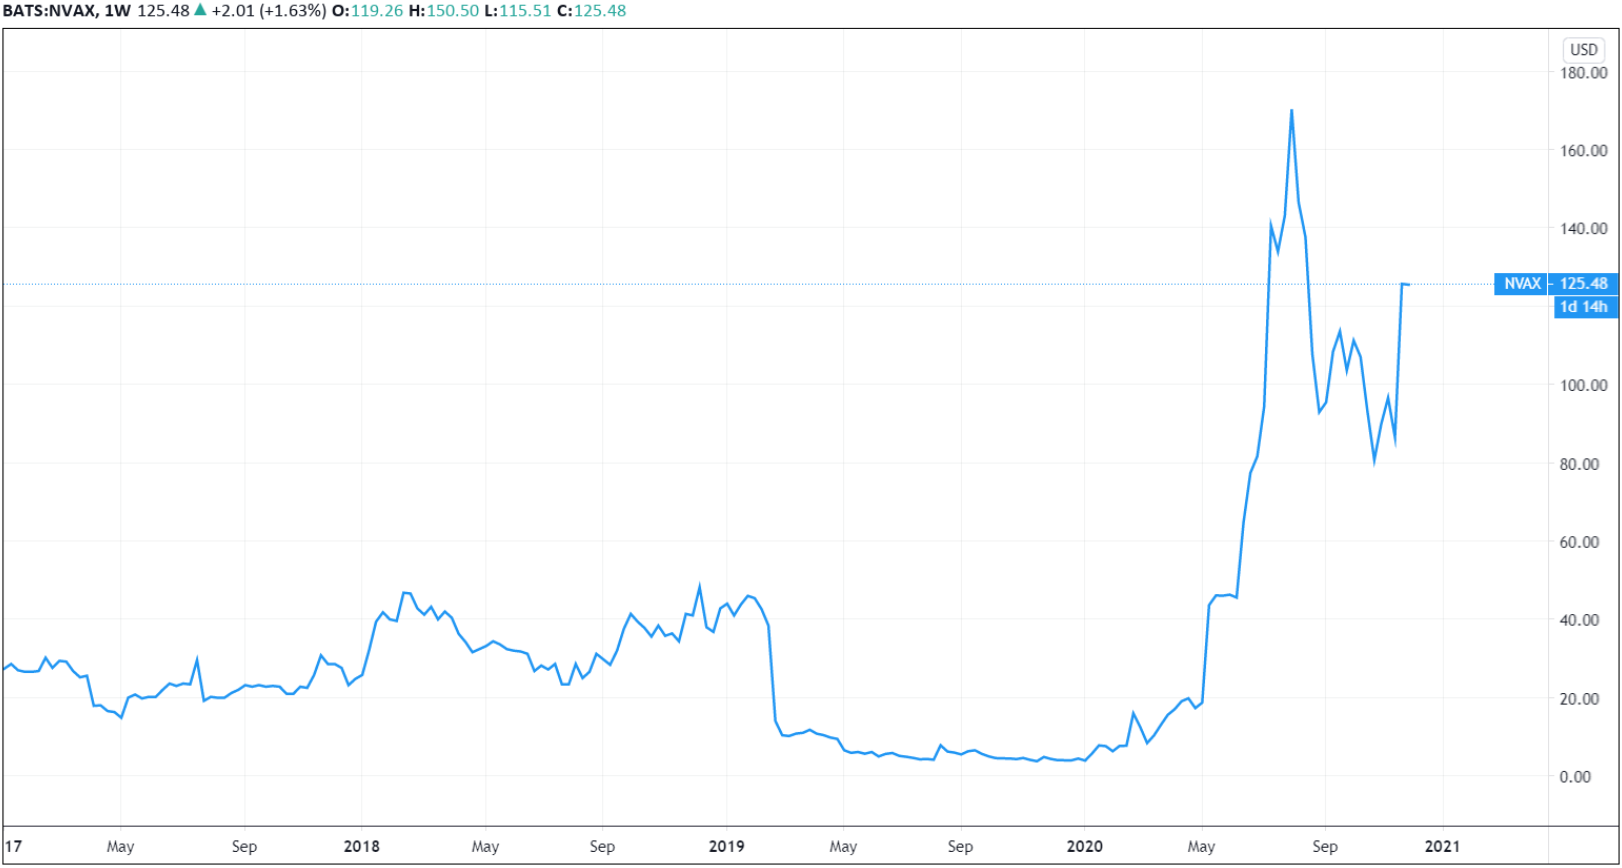Click the USD currency button
This screenshot has height=868, width=1622.
[1583, 49]
